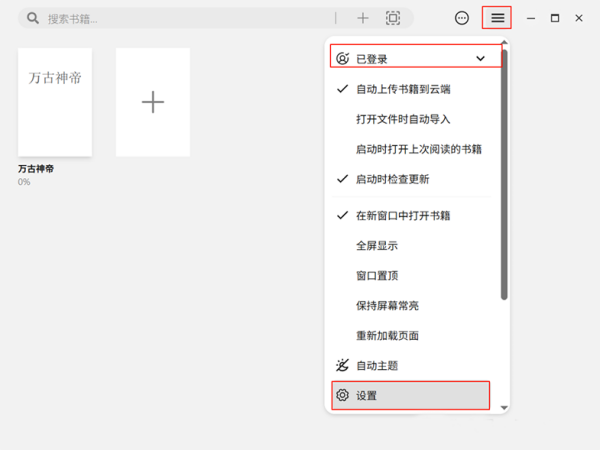Screen dimensions: 600x450
Task: Click the menu scroll up arrow
Action: (x=504, y=42)
